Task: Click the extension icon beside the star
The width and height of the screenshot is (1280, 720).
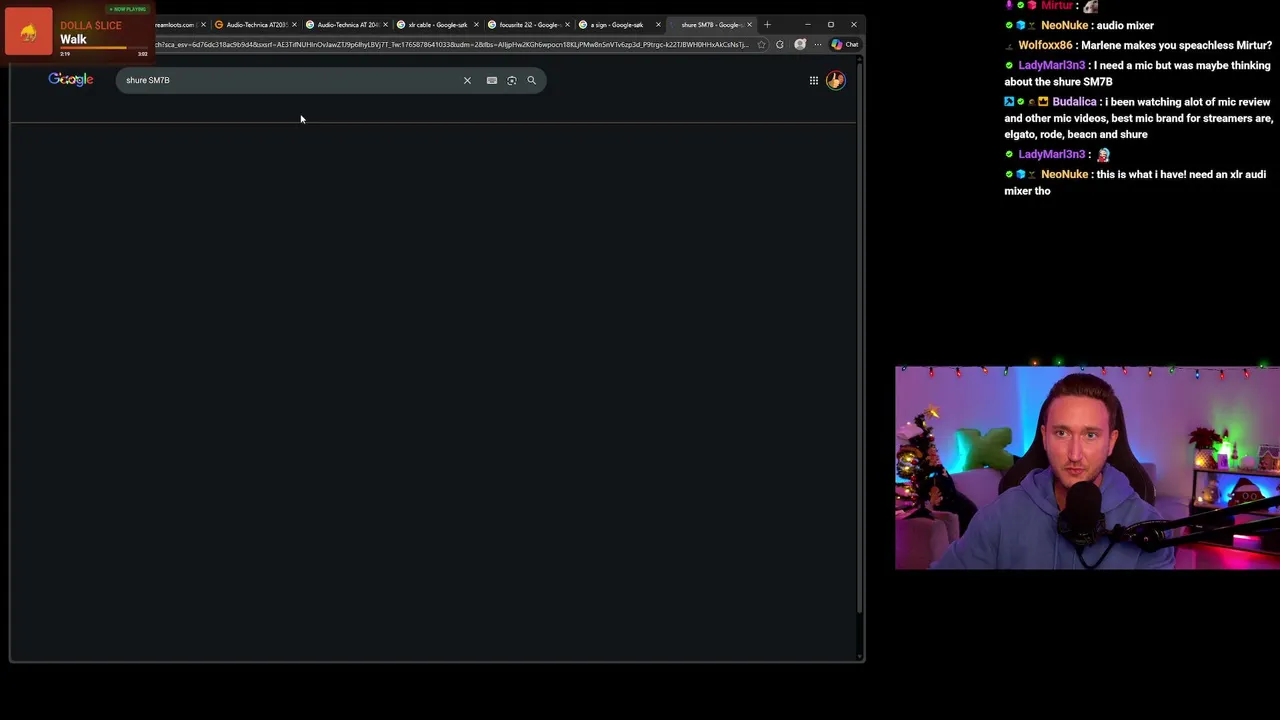Action: point(780,44)
